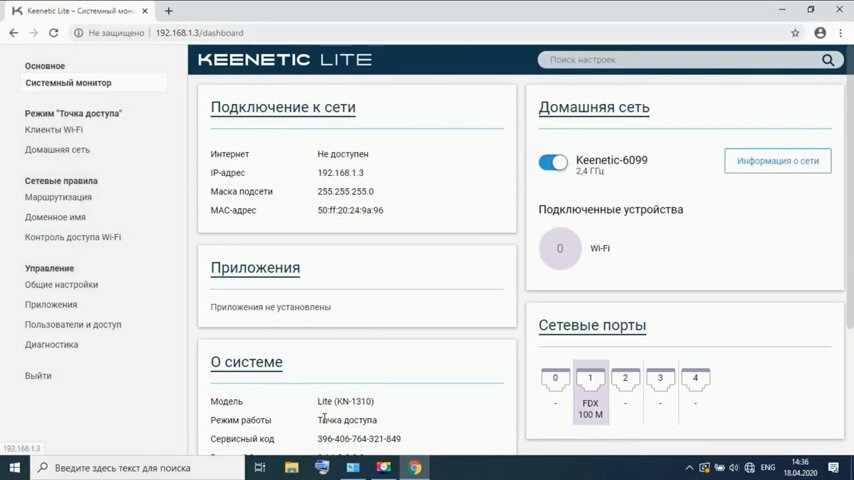Click 'Выйти' to log out
Image resolution: width=854 pixels, height=480 pixels.
[x=38, y=375]
